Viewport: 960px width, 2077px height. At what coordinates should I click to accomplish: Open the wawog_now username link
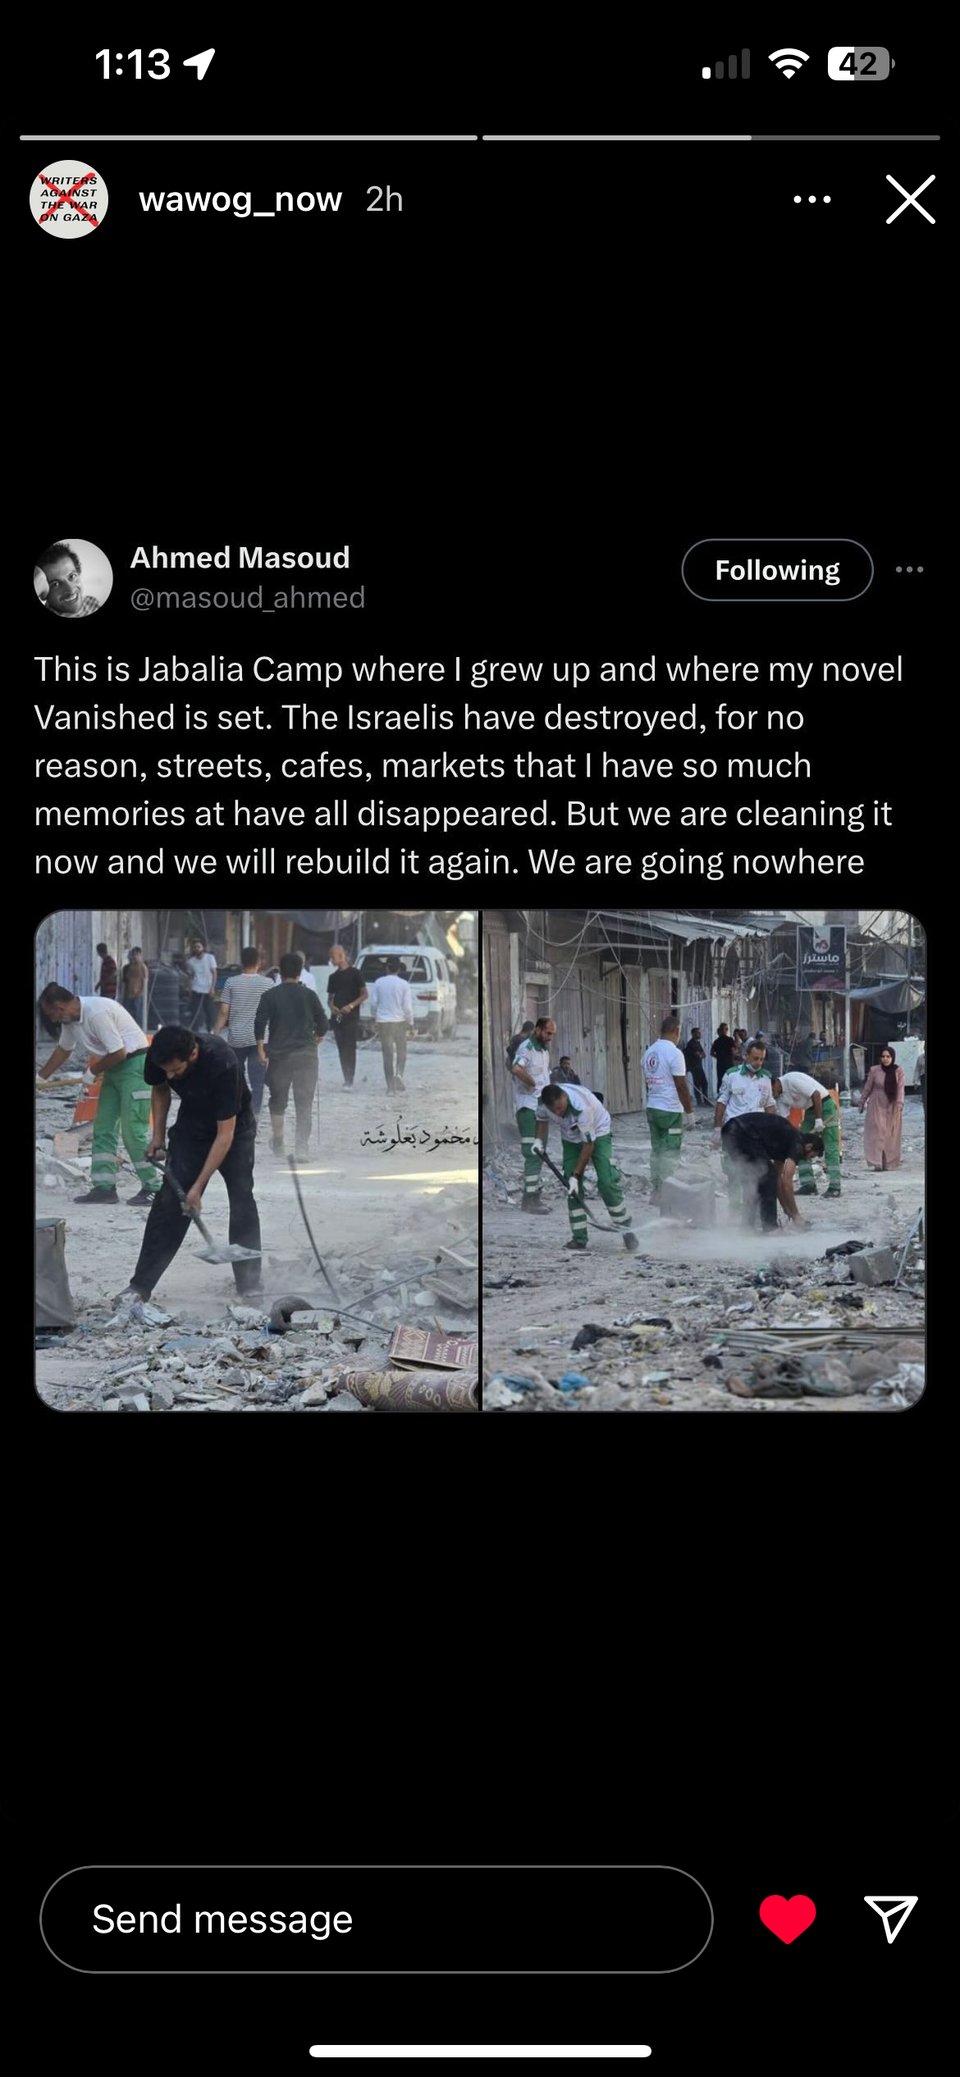click(x=240, y=199)
